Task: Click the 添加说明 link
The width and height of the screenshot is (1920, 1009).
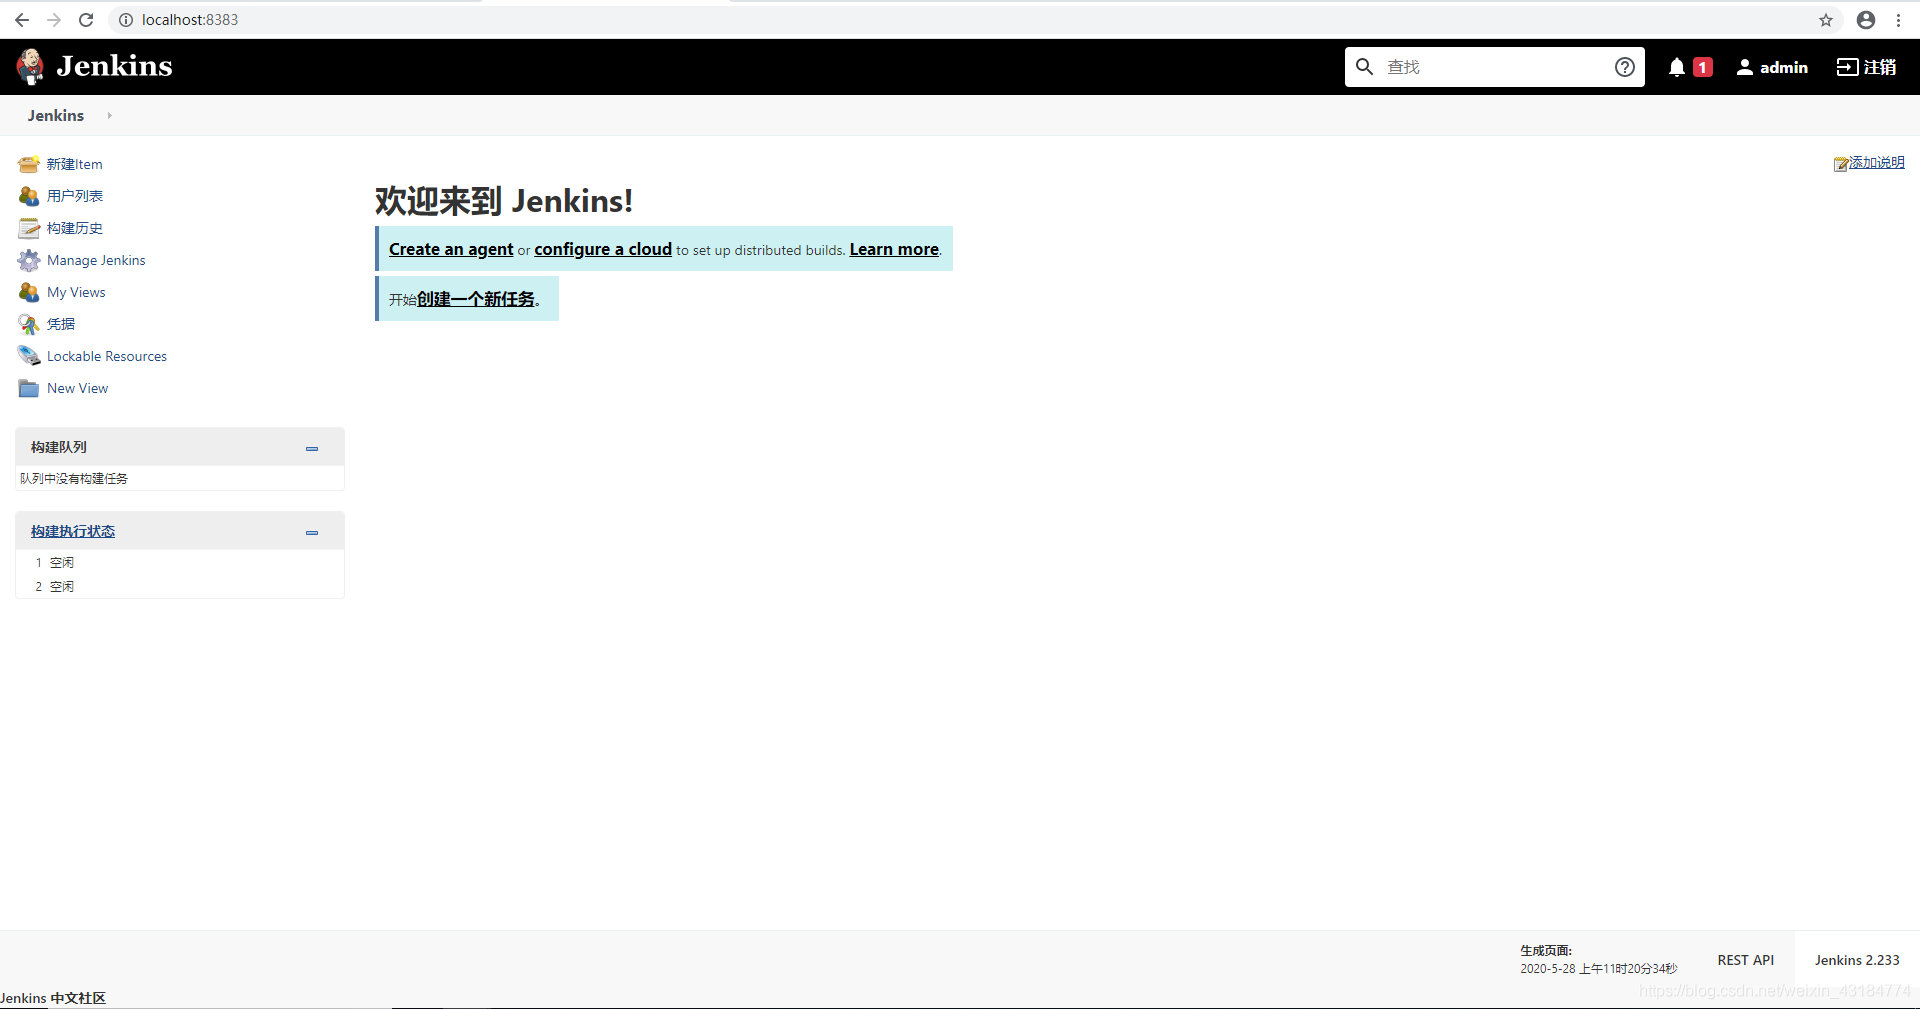Action: (x=1877, y=162)
